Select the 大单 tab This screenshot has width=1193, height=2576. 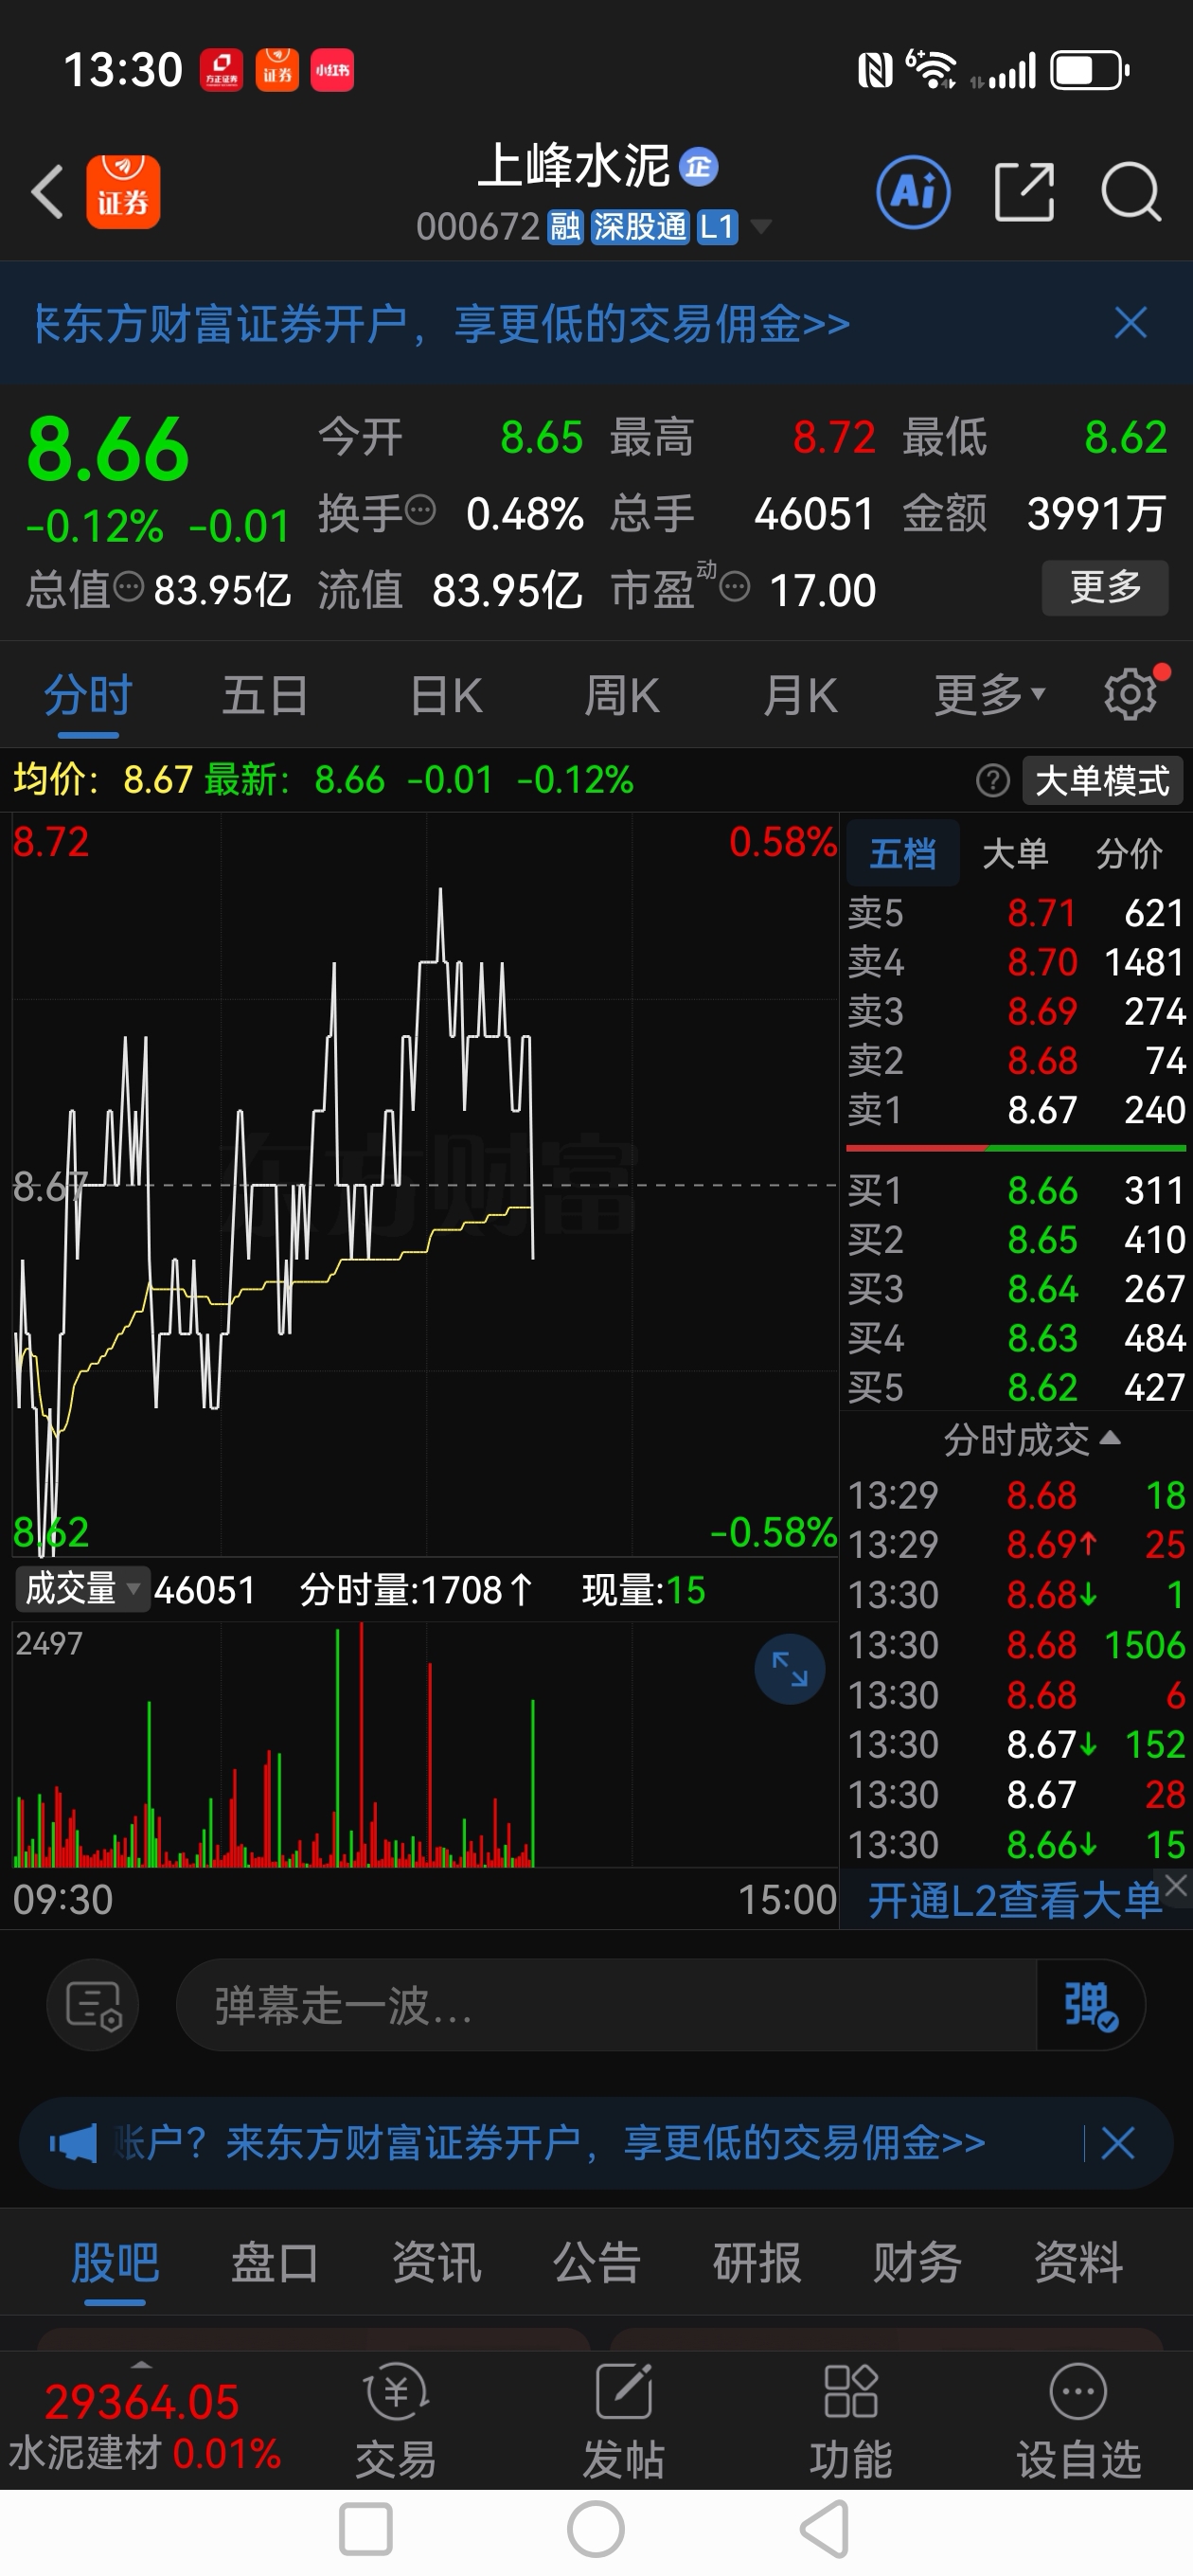pos(1015,853)
